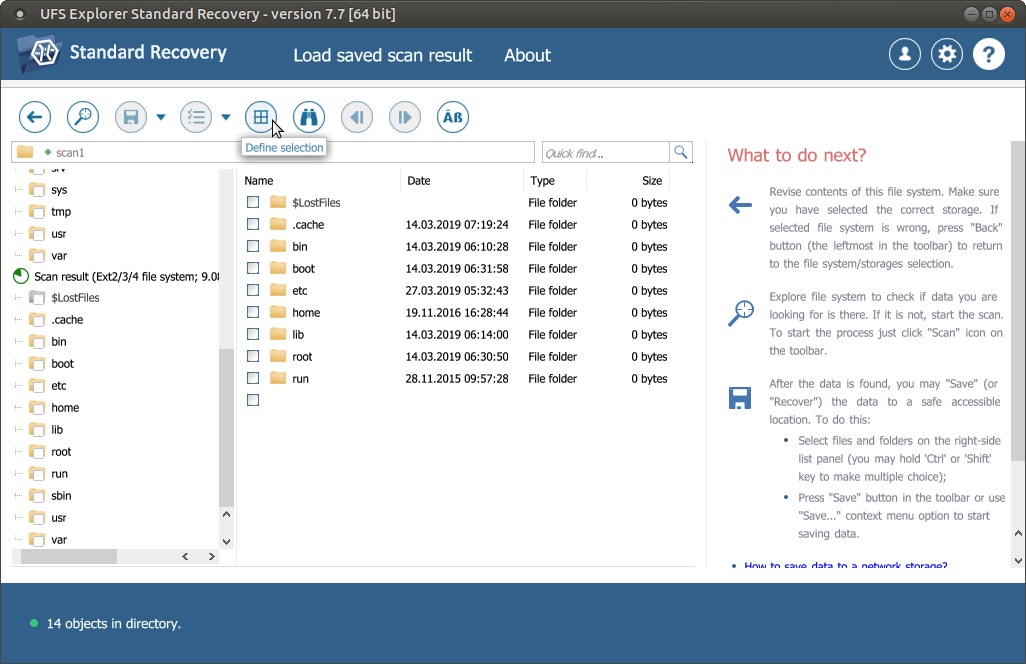This screenshot has width=1026, height=664.
Task: Click the Find next arrow icon
Action: [x=405, y=118]
